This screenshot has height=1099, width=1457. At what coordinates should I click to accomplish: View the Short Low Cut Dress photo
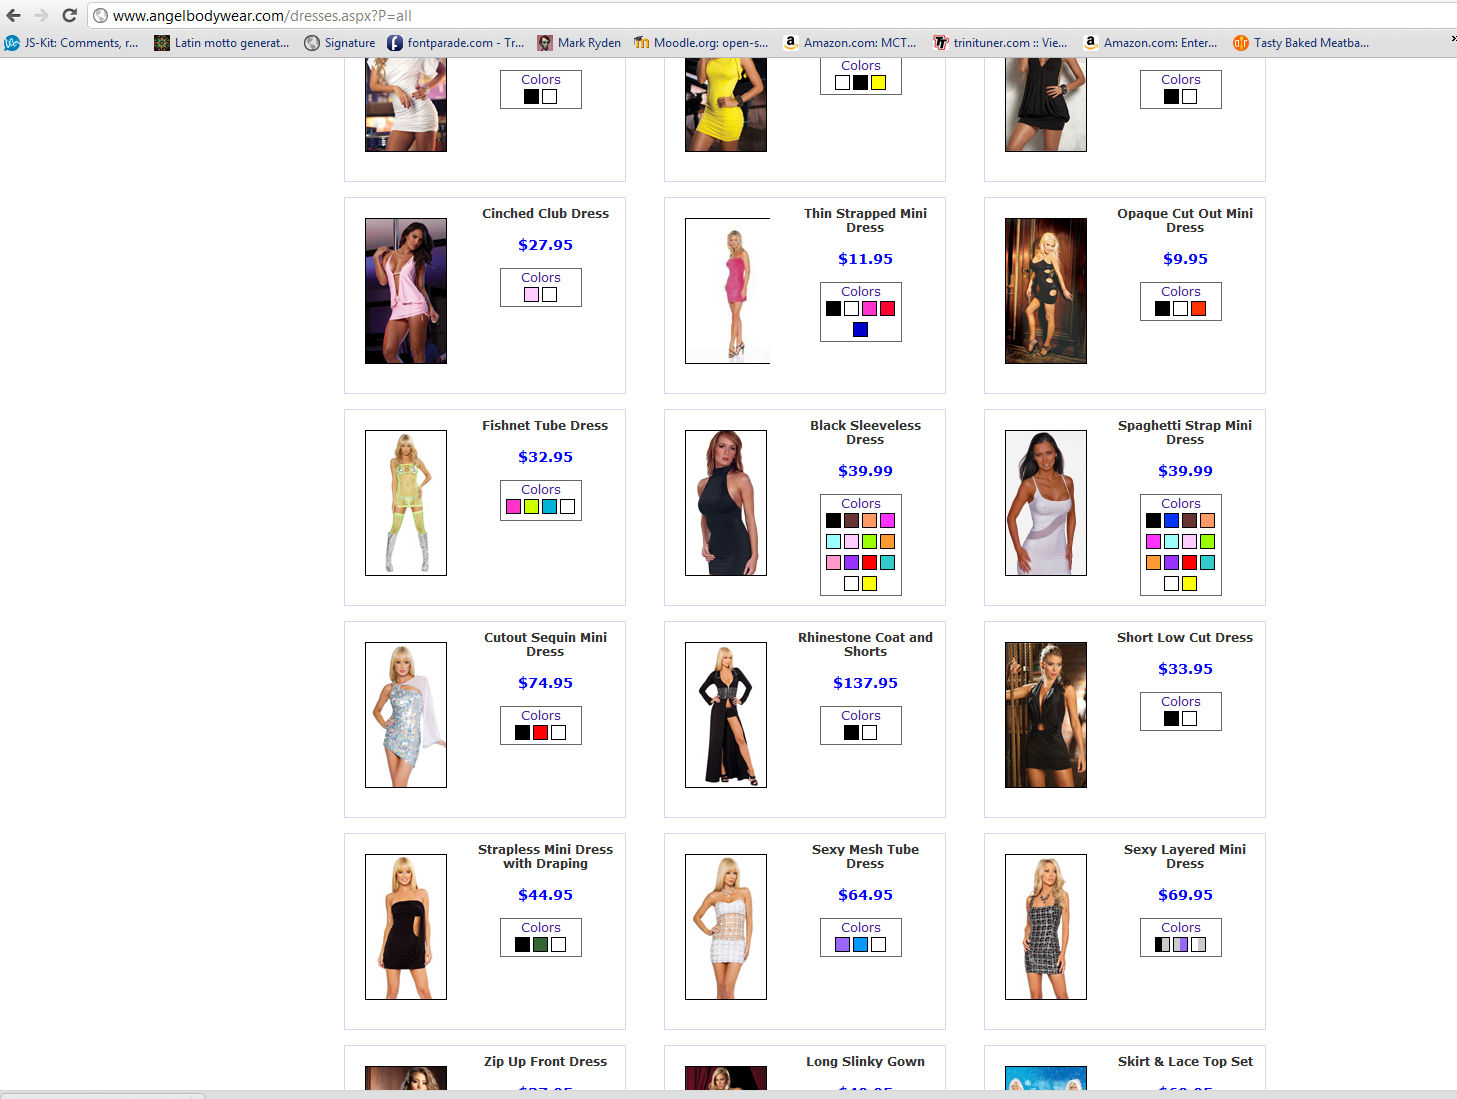click(x=1046, y=715)
